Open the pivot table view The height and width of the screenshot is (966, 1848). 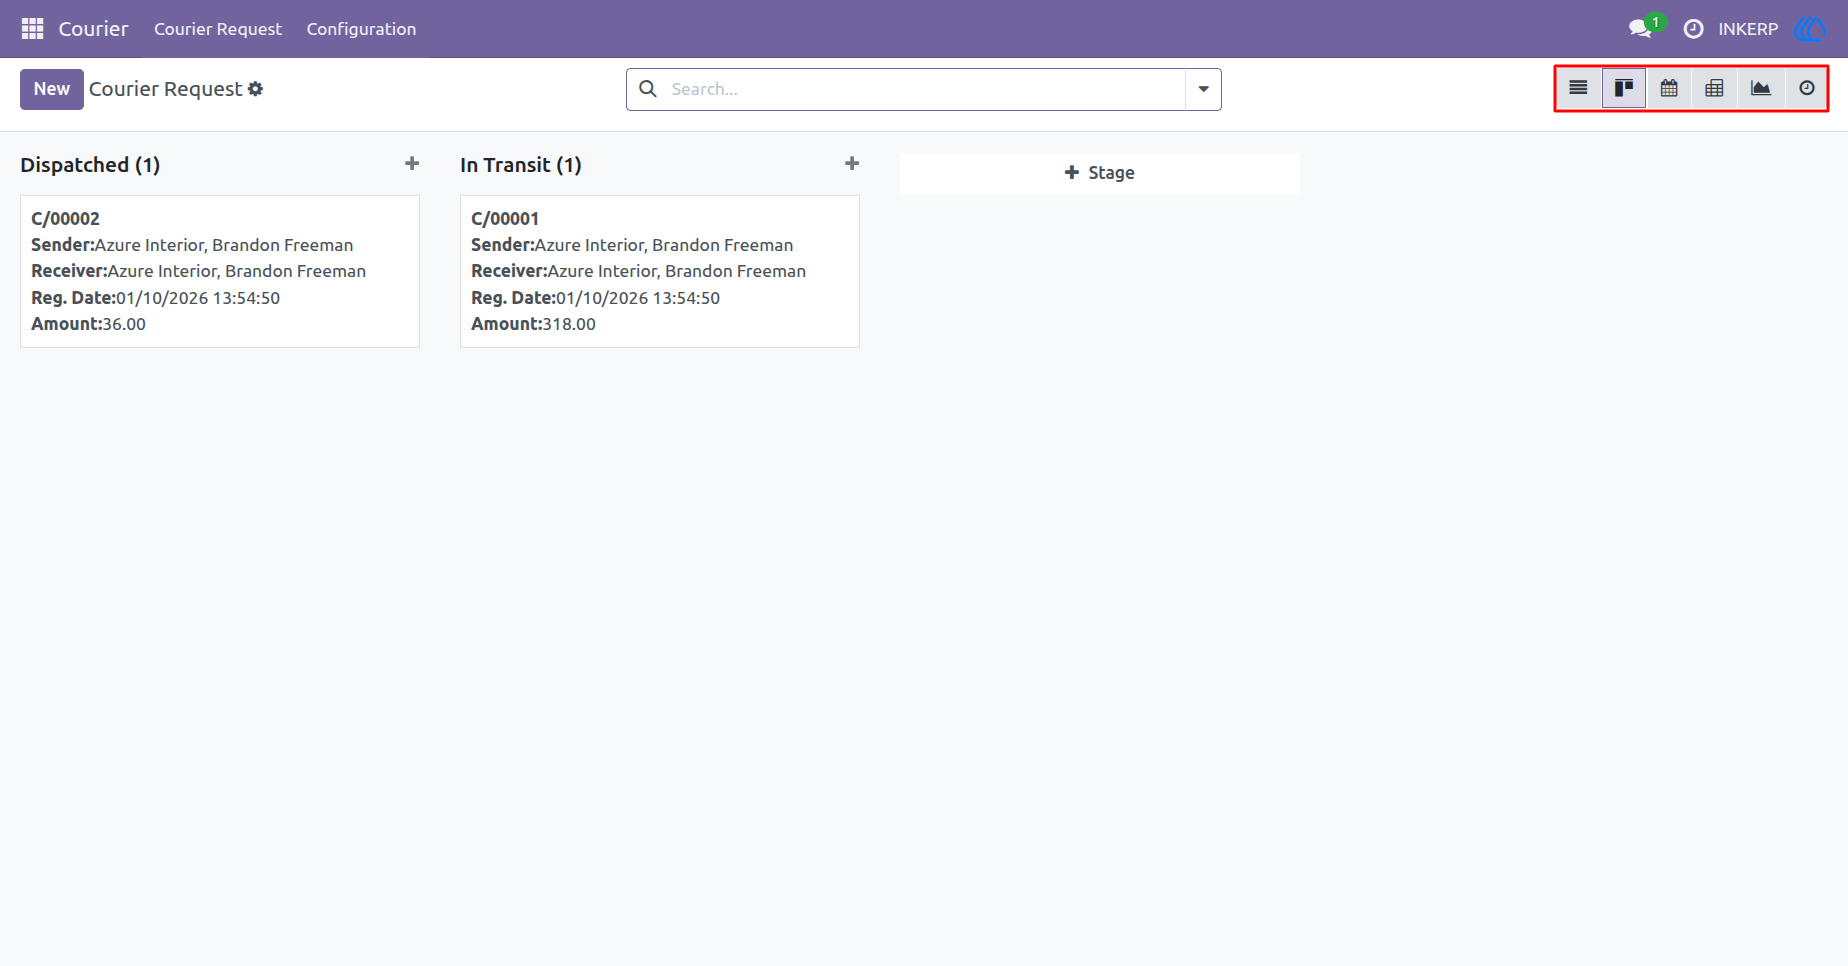coord(1714,89)
